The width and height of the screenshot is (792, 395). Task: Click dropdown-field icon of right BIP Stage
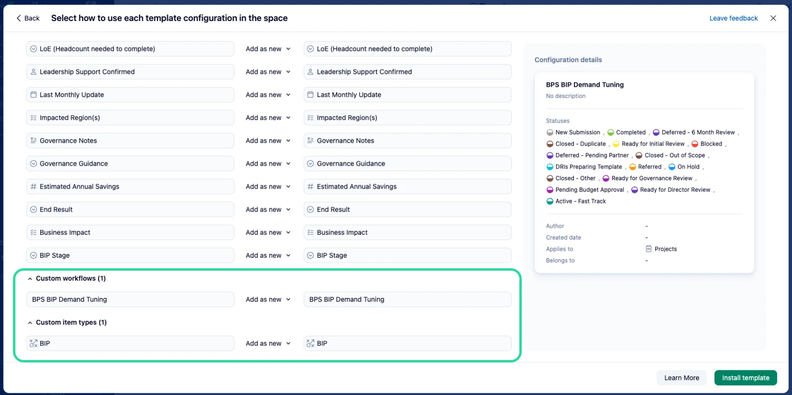pyautogui.click(x=311, y=256)
